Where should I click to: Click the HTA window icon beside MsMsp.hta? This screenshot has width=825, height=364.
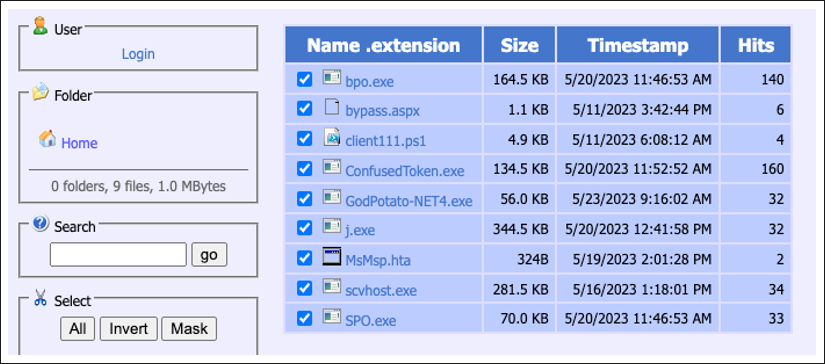(x=331, y=257)
